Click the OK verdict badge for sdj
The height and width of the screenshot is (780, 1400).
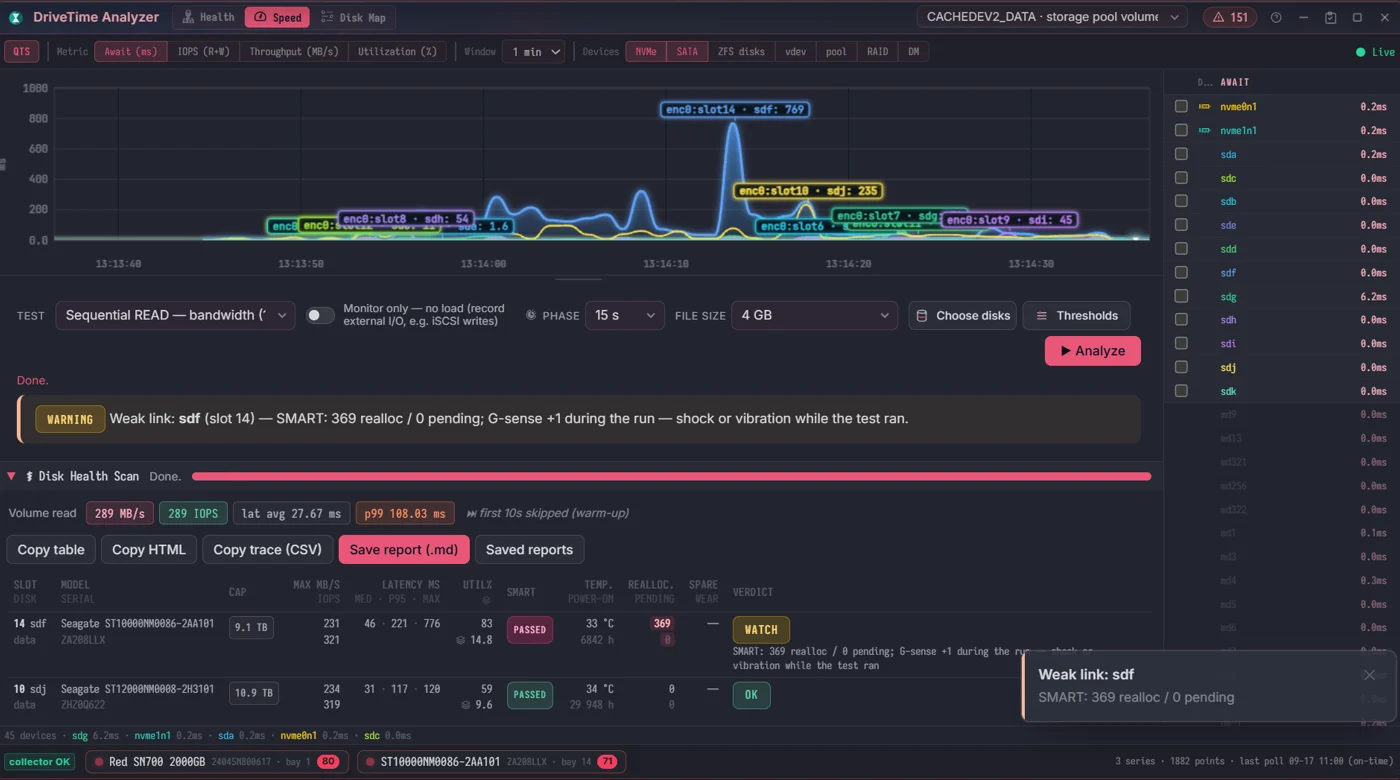click(x=751, y=695)
